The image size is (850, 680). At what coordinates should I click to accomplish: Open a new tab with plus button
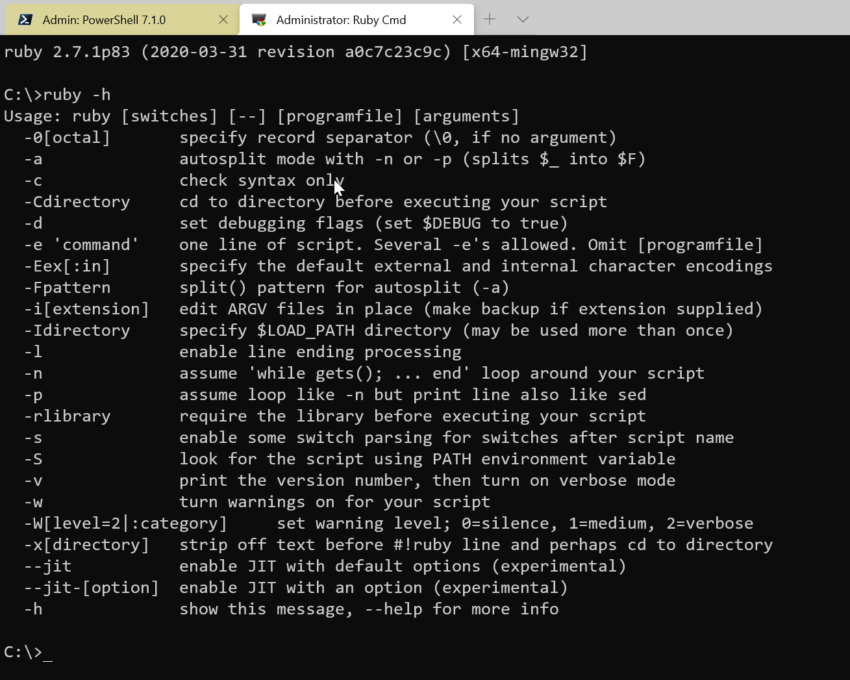(x=490, y=20)
